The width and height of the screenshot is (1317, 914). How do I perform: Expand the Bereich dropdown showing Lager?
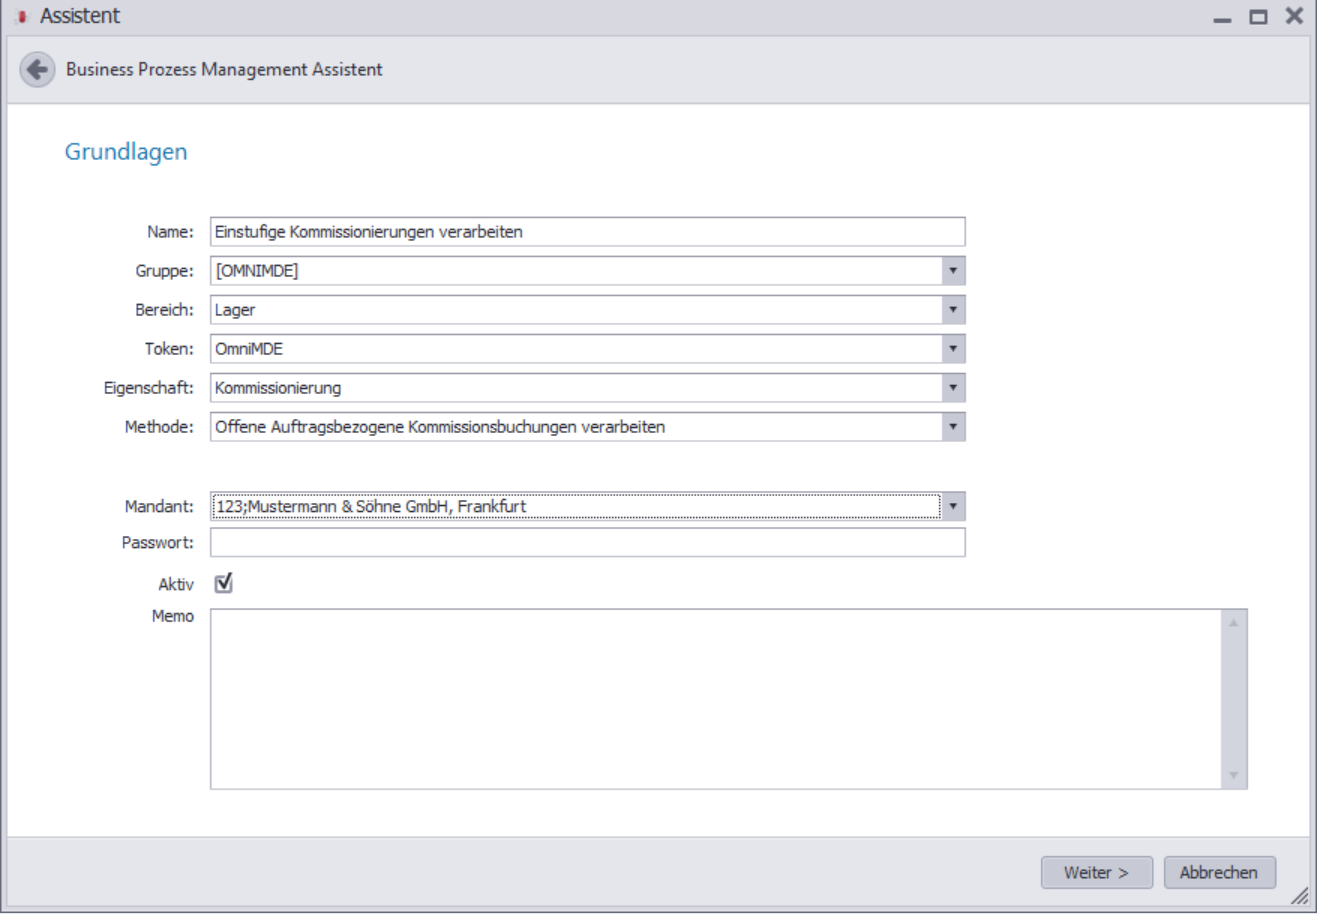953,310
